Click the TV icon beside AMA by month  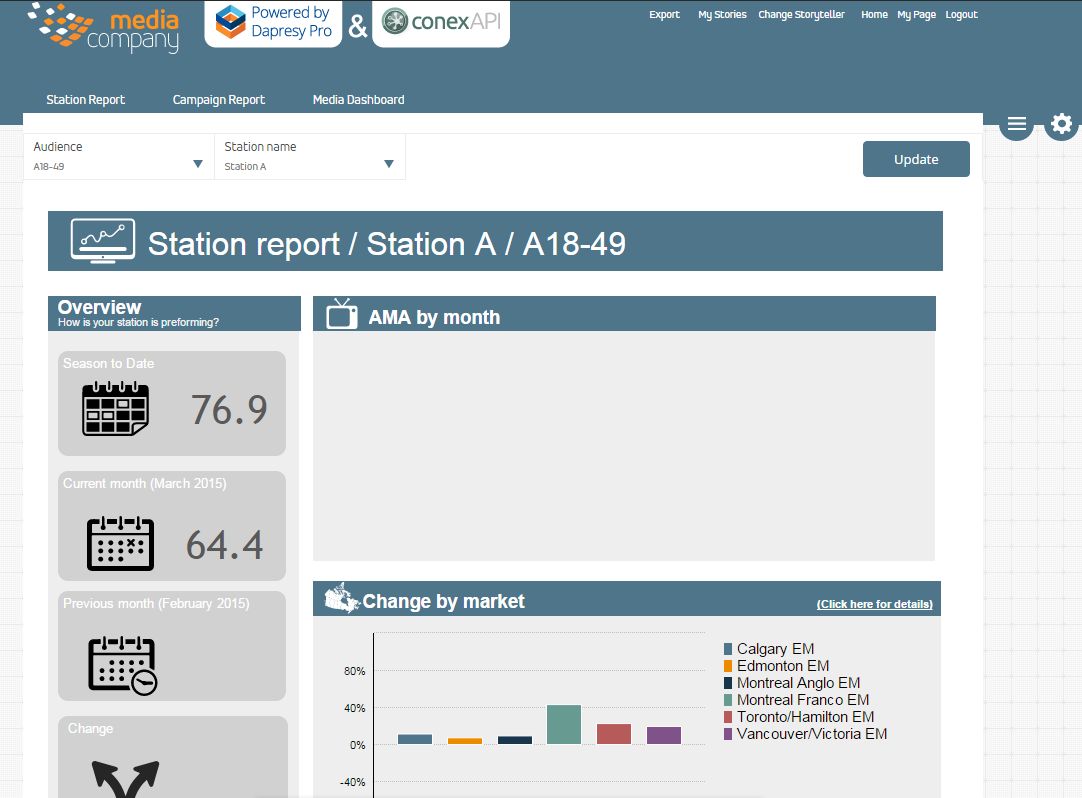click(x=342, y=314)
